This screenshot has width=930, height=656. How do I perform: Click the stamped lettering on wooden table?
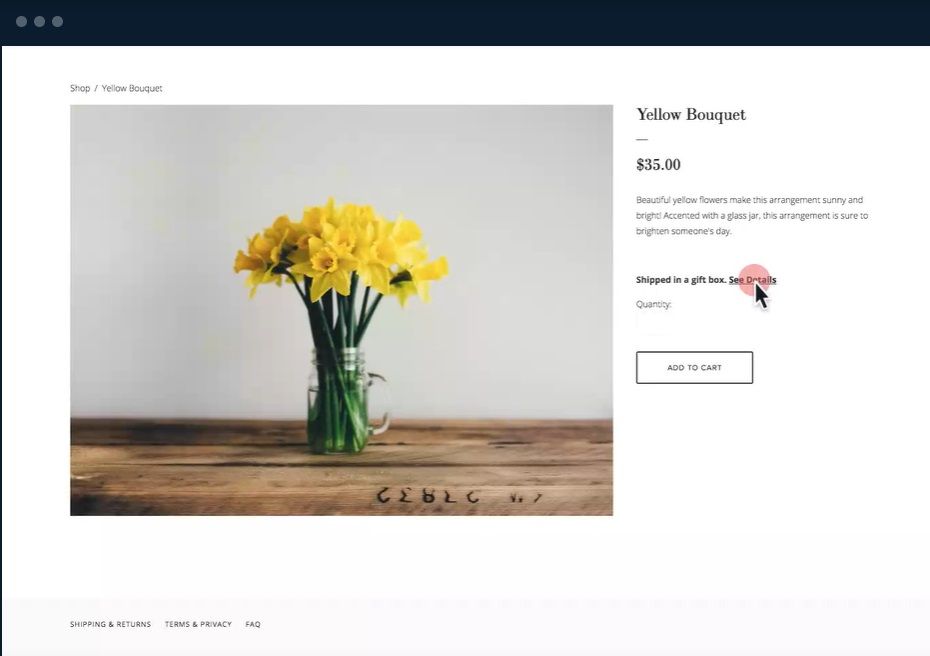(458, 496)
